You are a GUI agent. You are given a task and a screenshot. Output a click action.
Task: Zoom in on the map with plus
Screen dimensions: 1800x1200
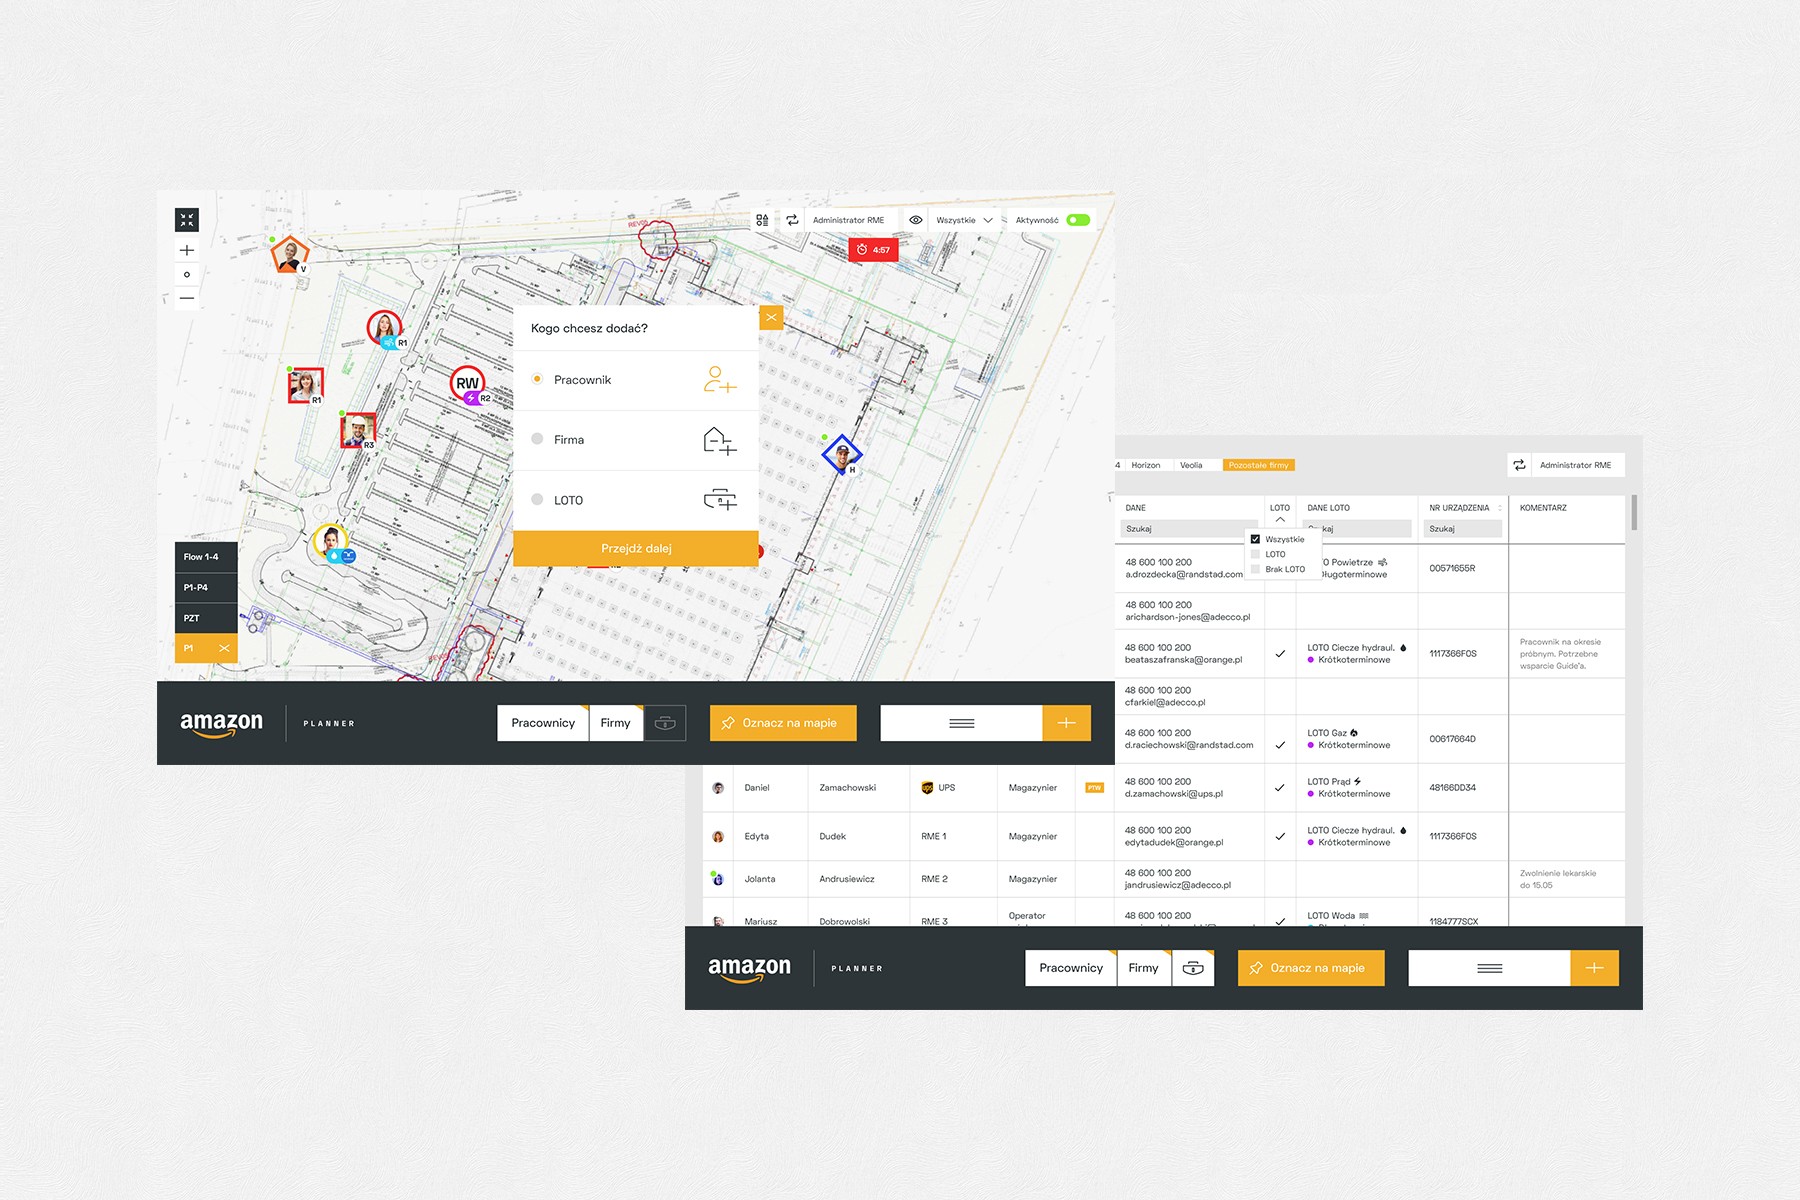(187, 250)
